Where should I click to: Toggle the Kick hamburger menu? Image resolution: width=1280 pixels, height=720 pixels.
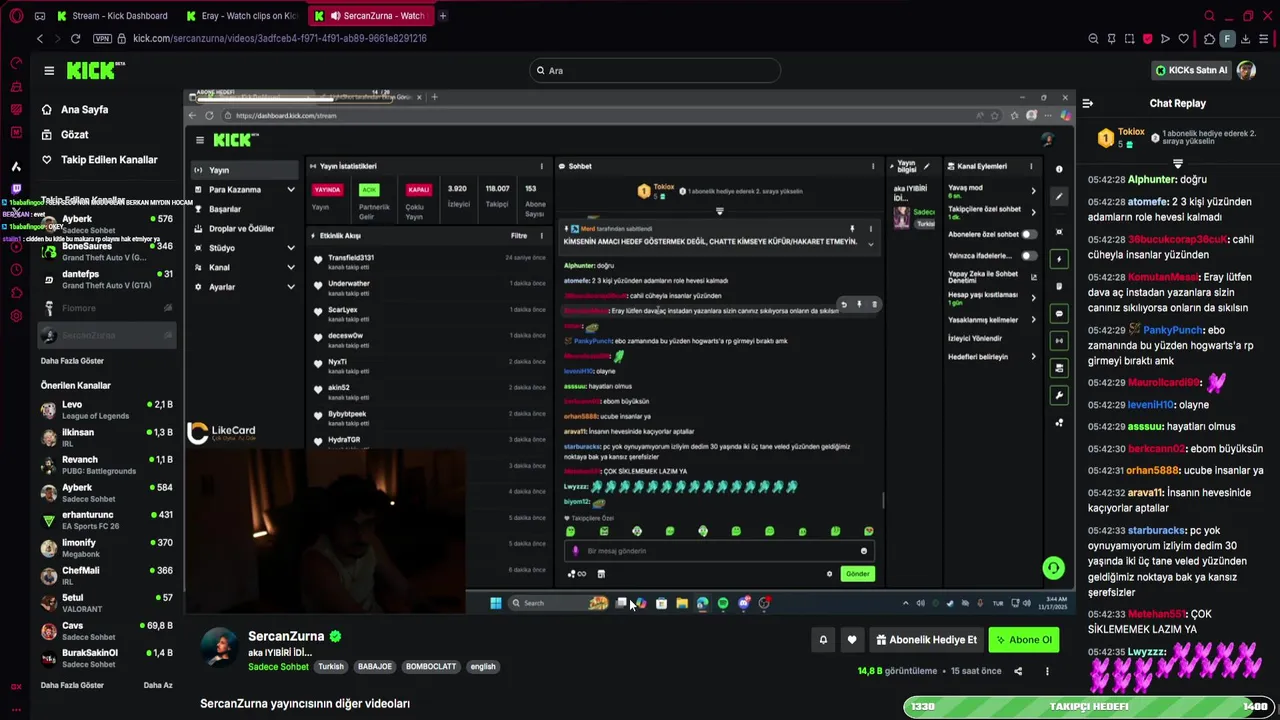click(49, 70)
